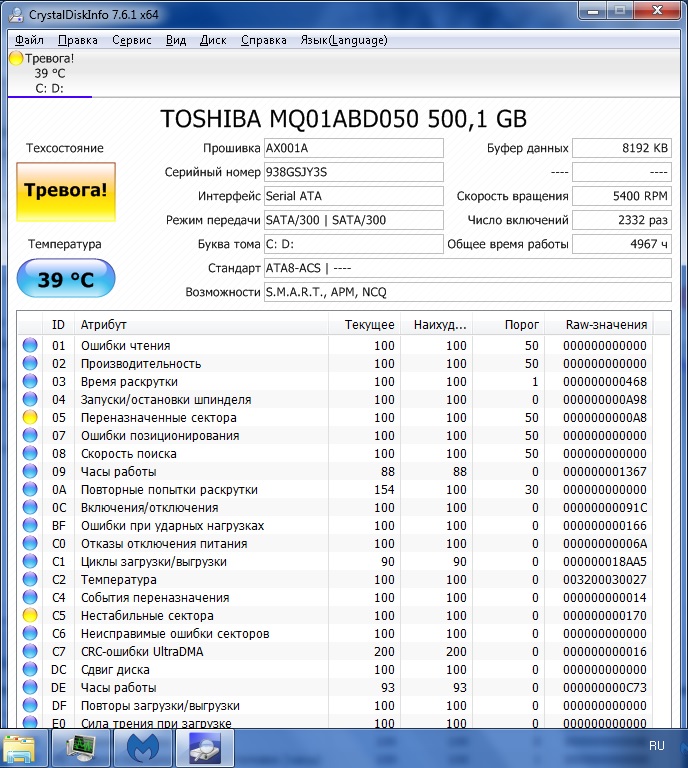Open the Сервис menu
Viewport: 688px width, 768px height.
[132, 40]
